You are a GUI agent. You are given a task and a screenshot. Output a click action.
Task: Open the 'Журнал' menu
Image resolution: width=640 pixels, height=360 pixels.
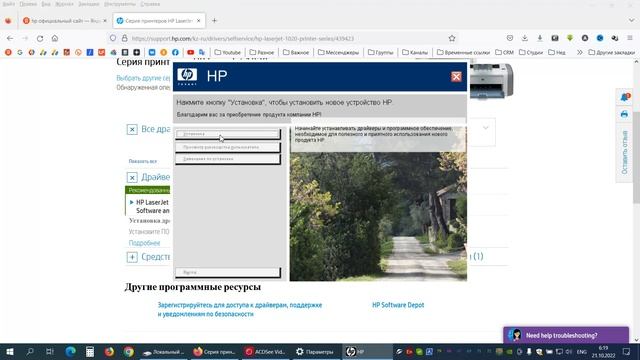64,4
